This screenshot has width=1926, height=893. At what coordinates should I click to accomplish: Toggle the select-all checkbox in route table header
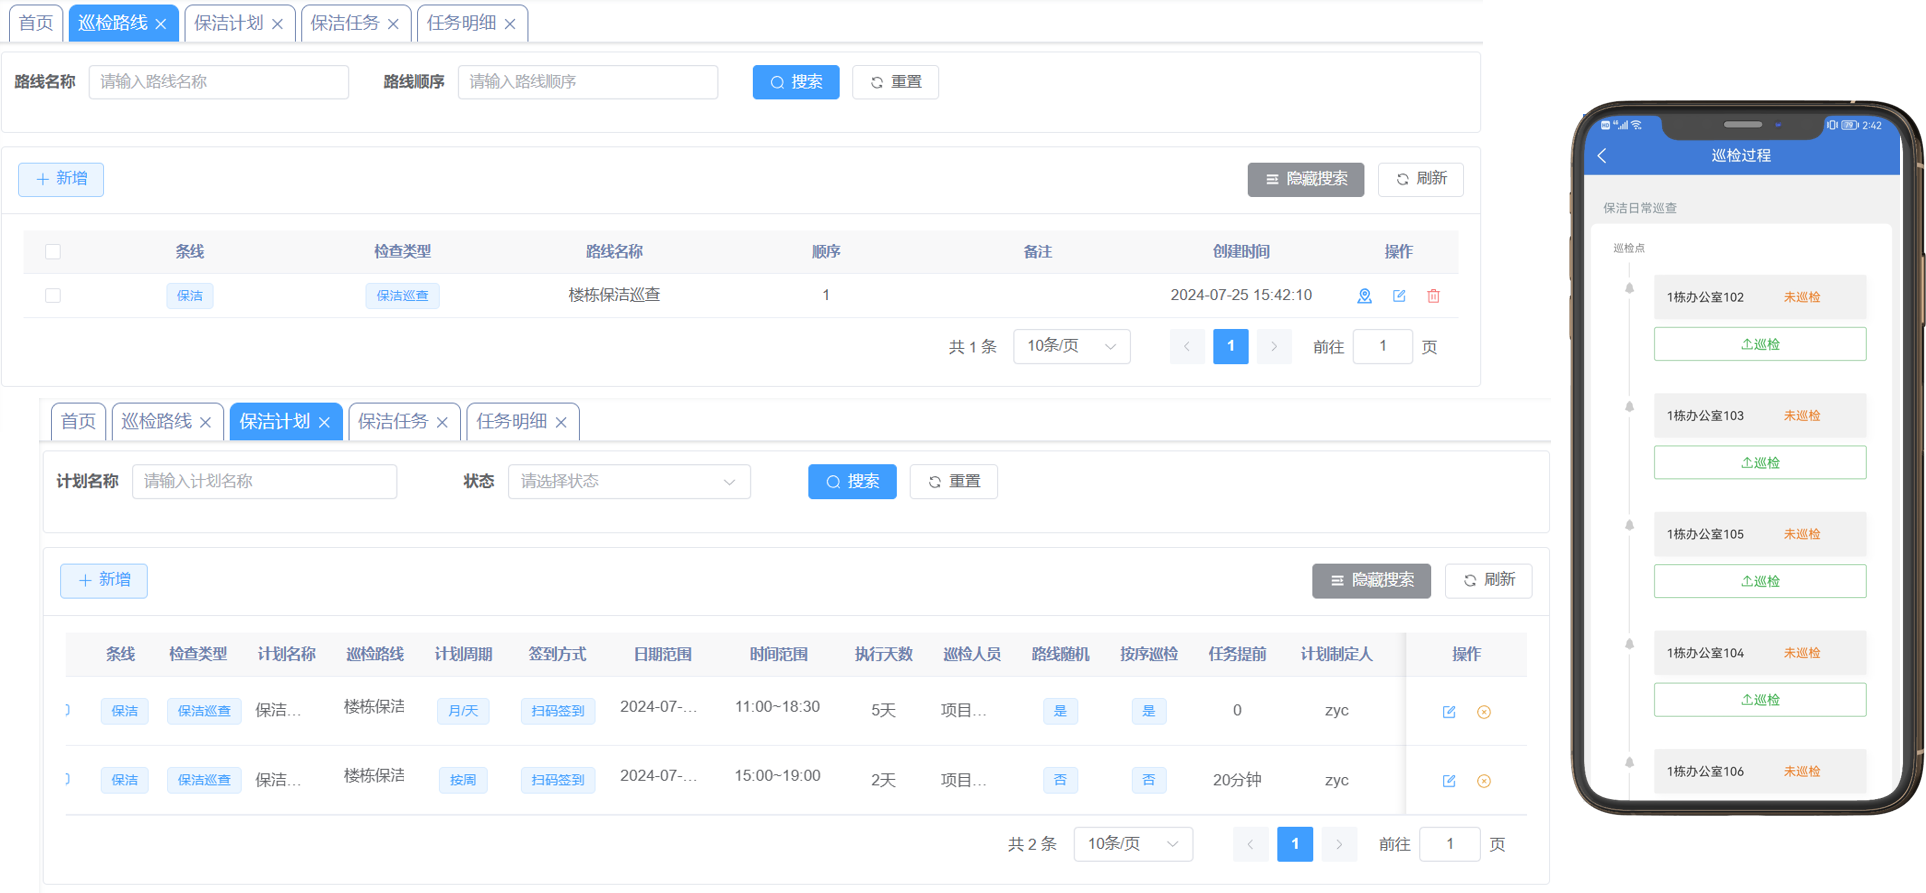53,252
